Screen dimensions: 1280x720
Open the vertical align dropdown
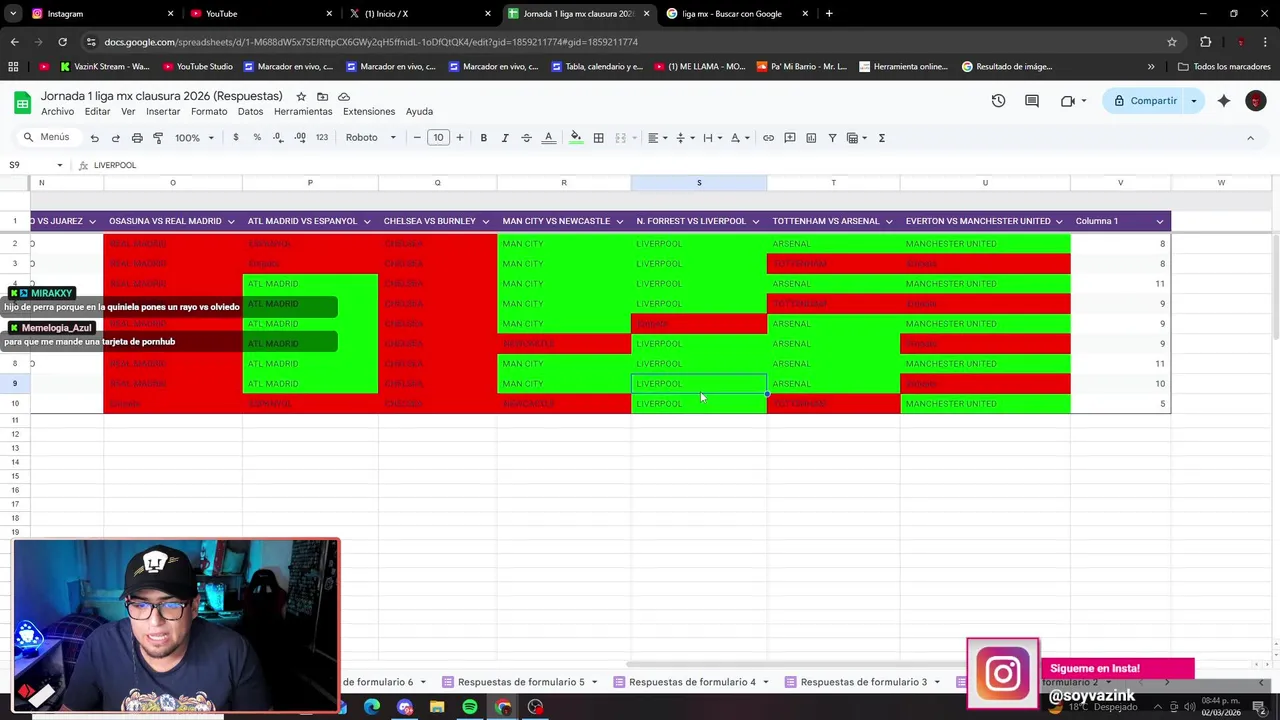click(684, 138)
